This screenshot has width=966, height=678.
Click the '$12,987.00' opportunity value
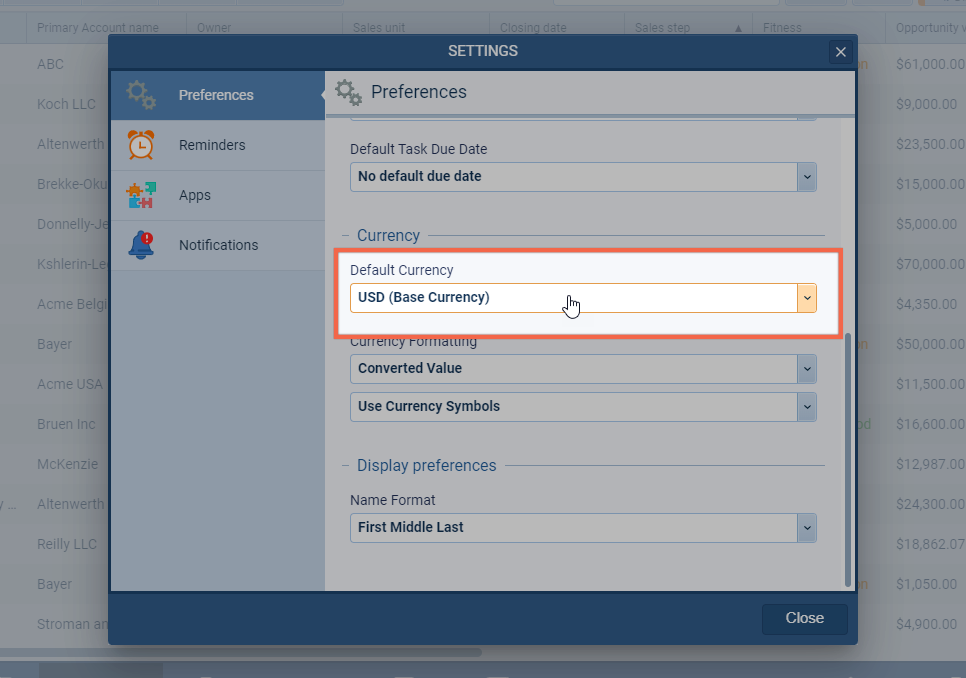[x=930, y=464]
